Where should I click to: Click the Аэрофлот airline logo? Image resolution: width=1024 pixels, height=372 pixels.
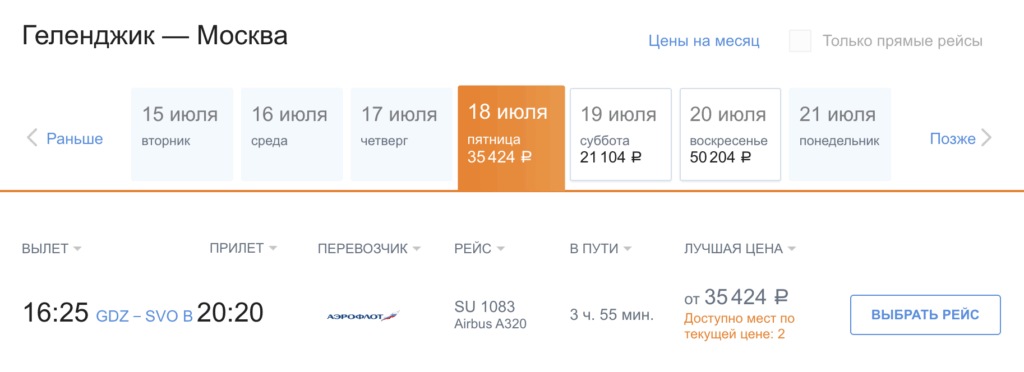click(x=362, y=316)
